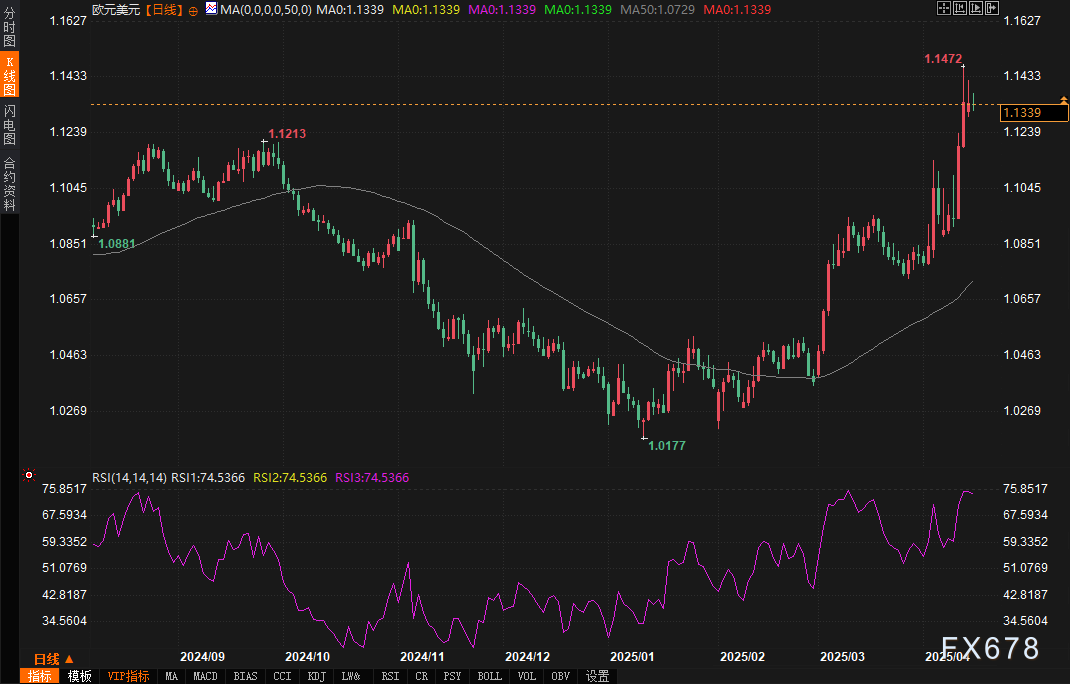
Task: Click the 指标 button at bottom left
Action: [x=40, y=676]
